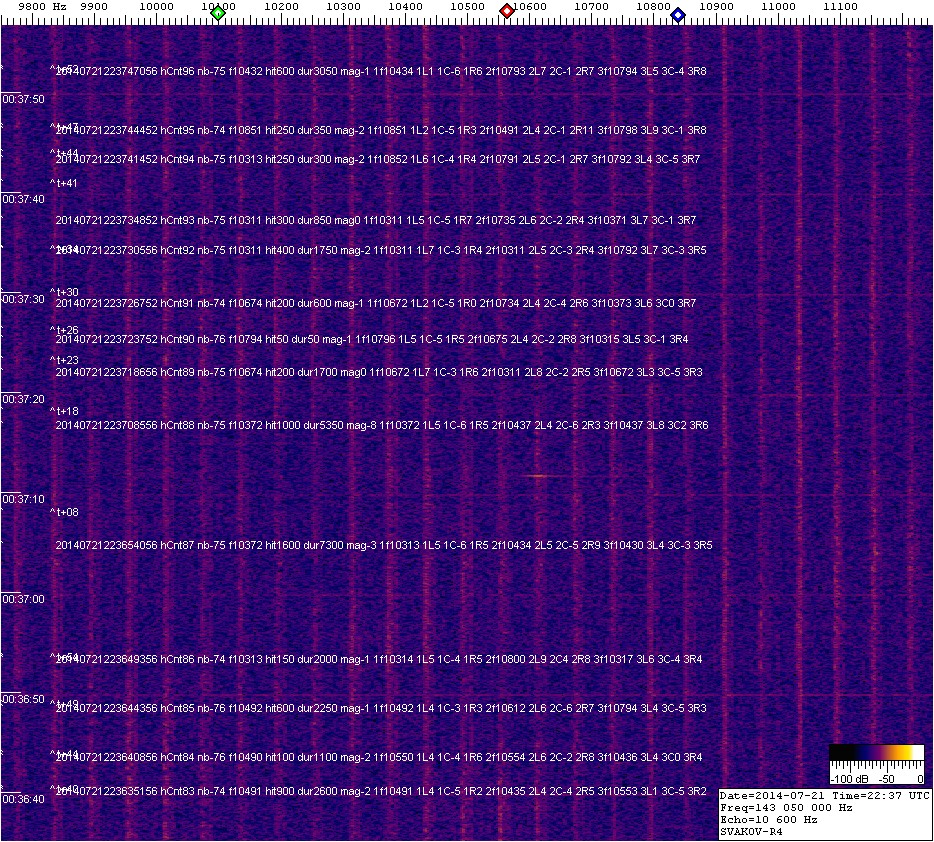Click the green diamond frequency marker
934x842 pixels.
(218, 11)
